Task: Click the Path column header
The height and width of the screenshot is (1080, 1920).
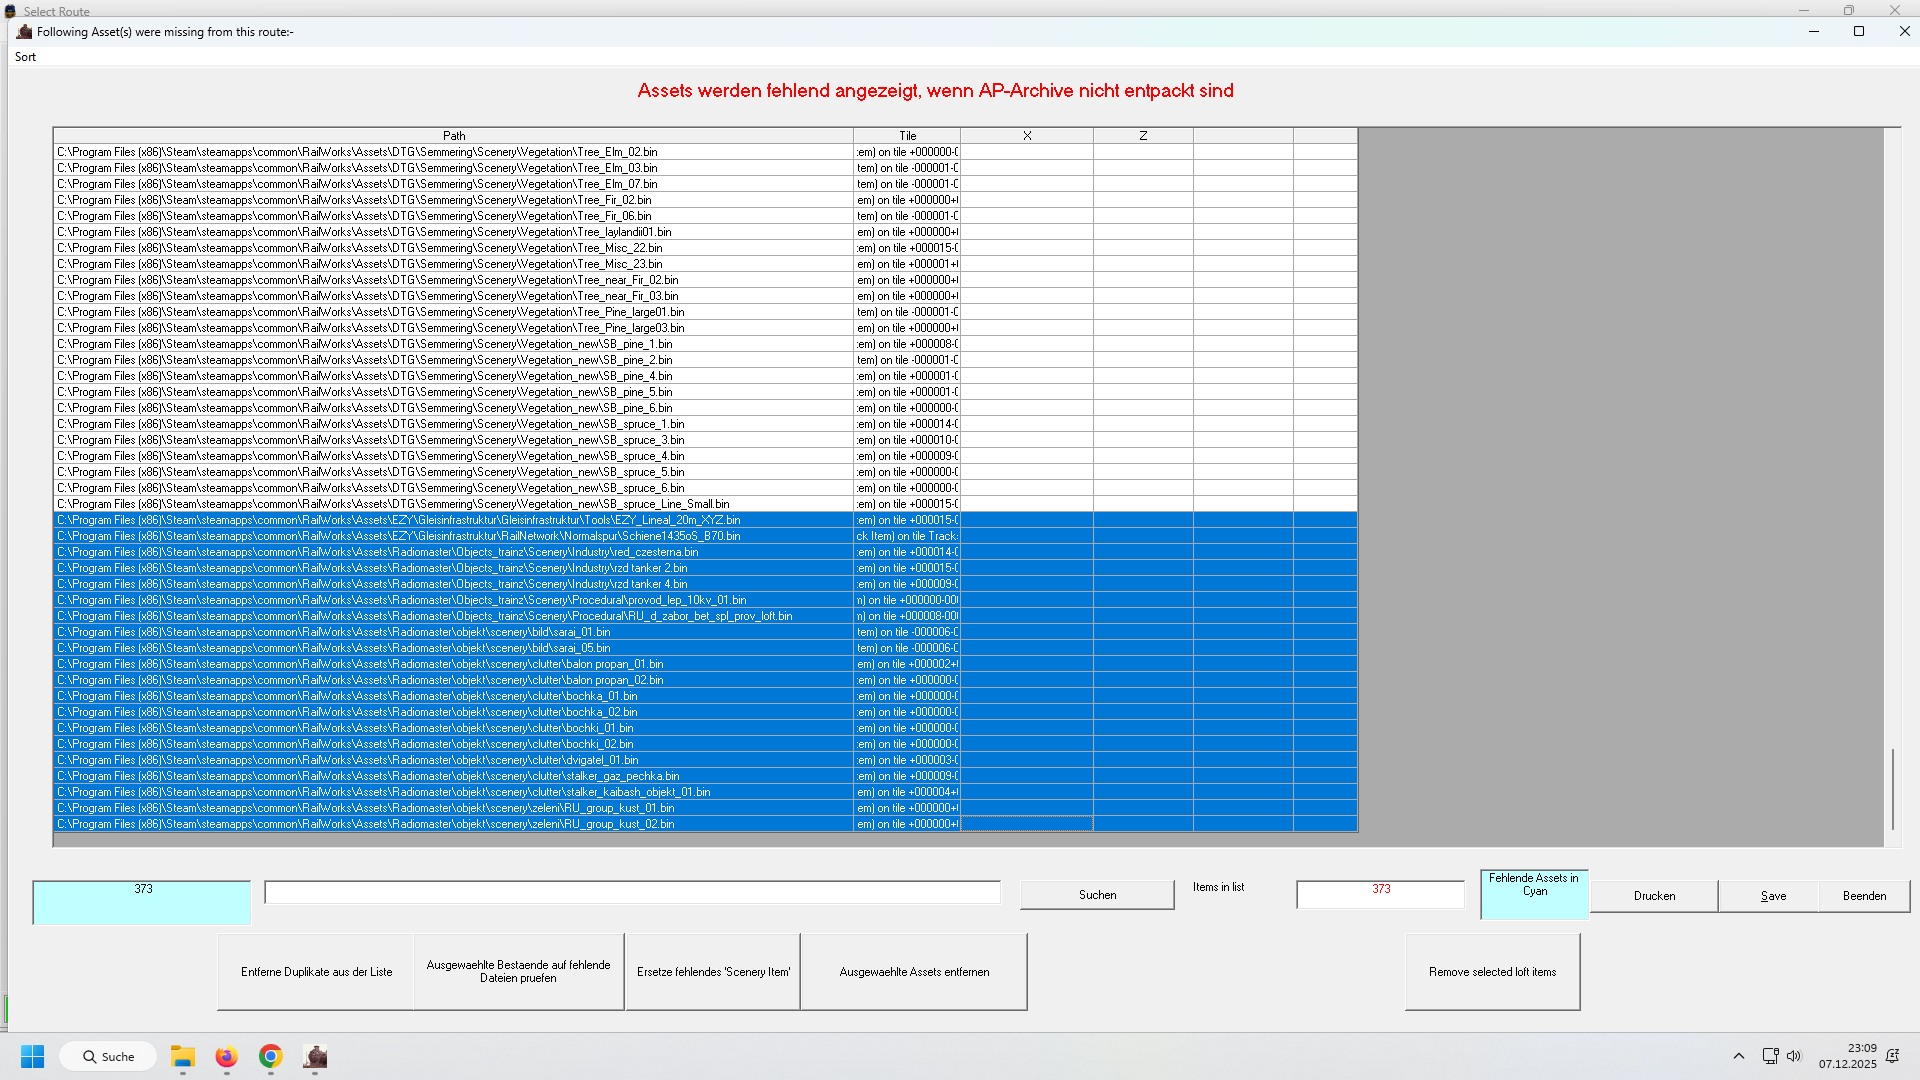Action: click(x=453, y=136)
